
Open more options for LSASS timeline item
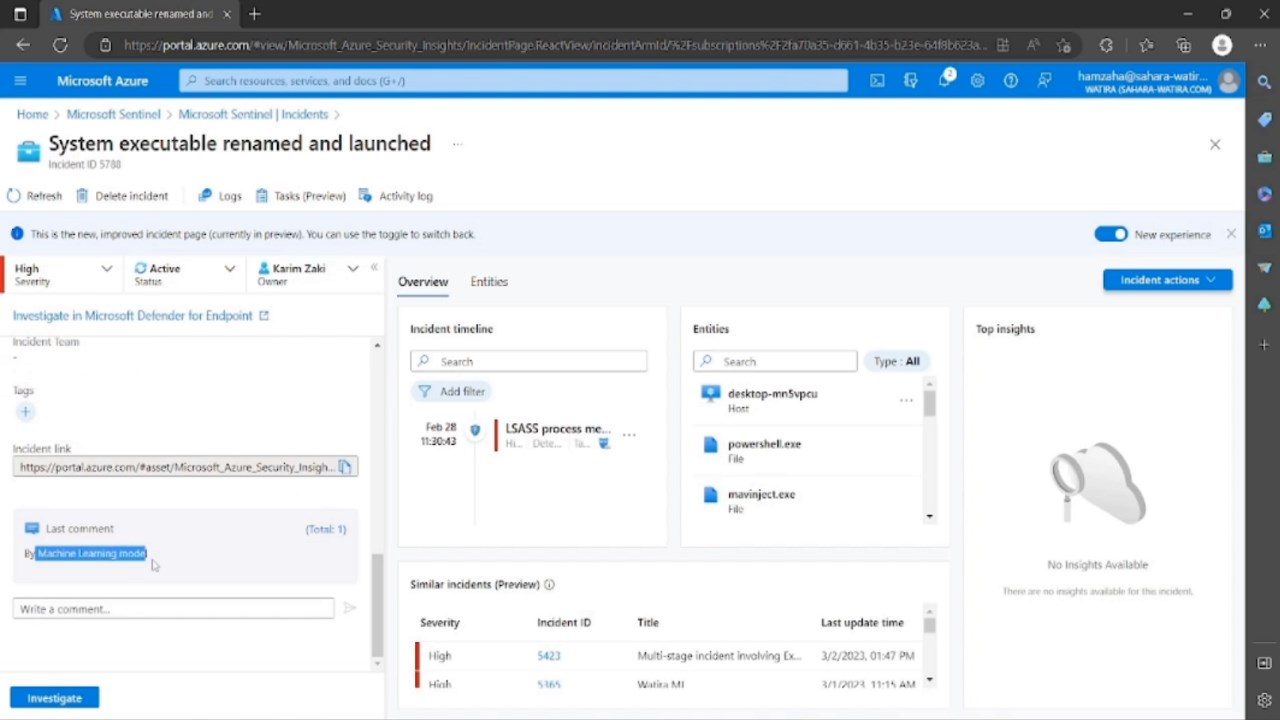point(629,435)
